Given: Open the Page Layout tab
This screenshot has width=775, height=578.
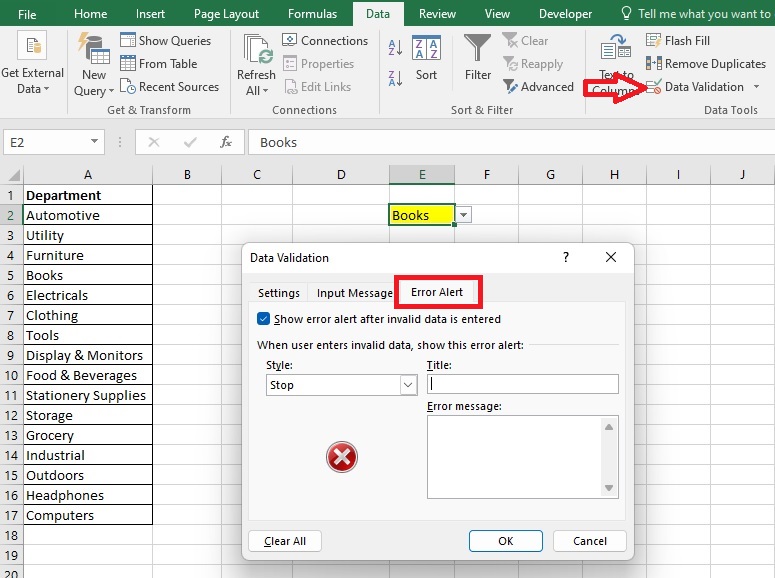Looking at the screenshot, I should (226, 14).
